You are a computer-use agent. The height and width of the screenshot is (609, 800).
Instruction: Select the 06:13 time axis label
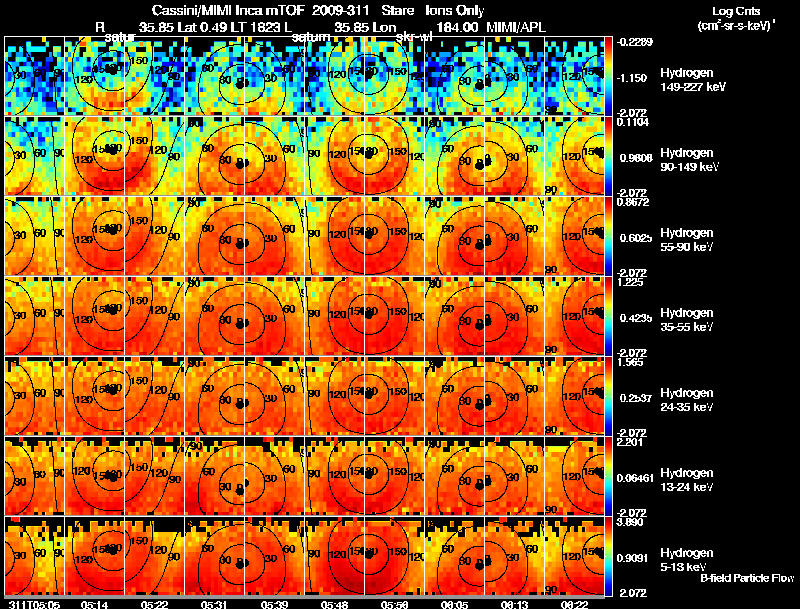tap(514, 604)
